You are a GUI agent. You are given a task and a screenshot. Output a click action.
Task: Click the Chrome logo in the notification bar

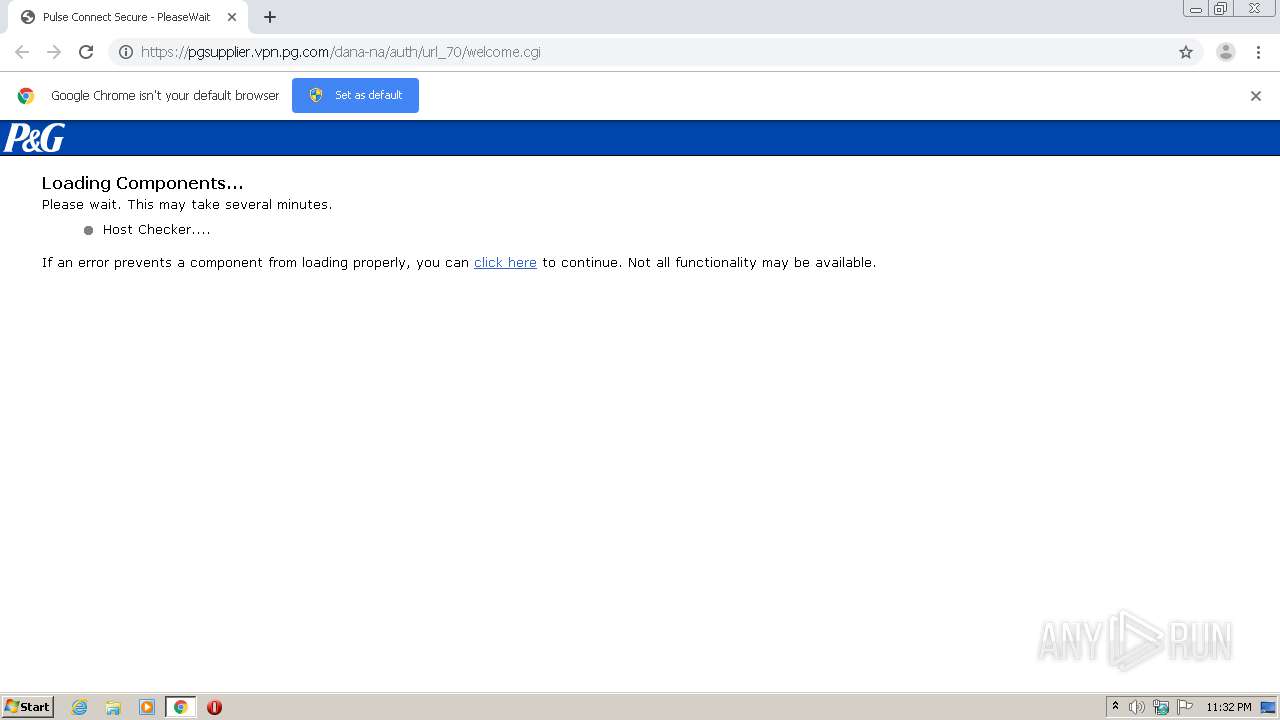click(26, 96)
